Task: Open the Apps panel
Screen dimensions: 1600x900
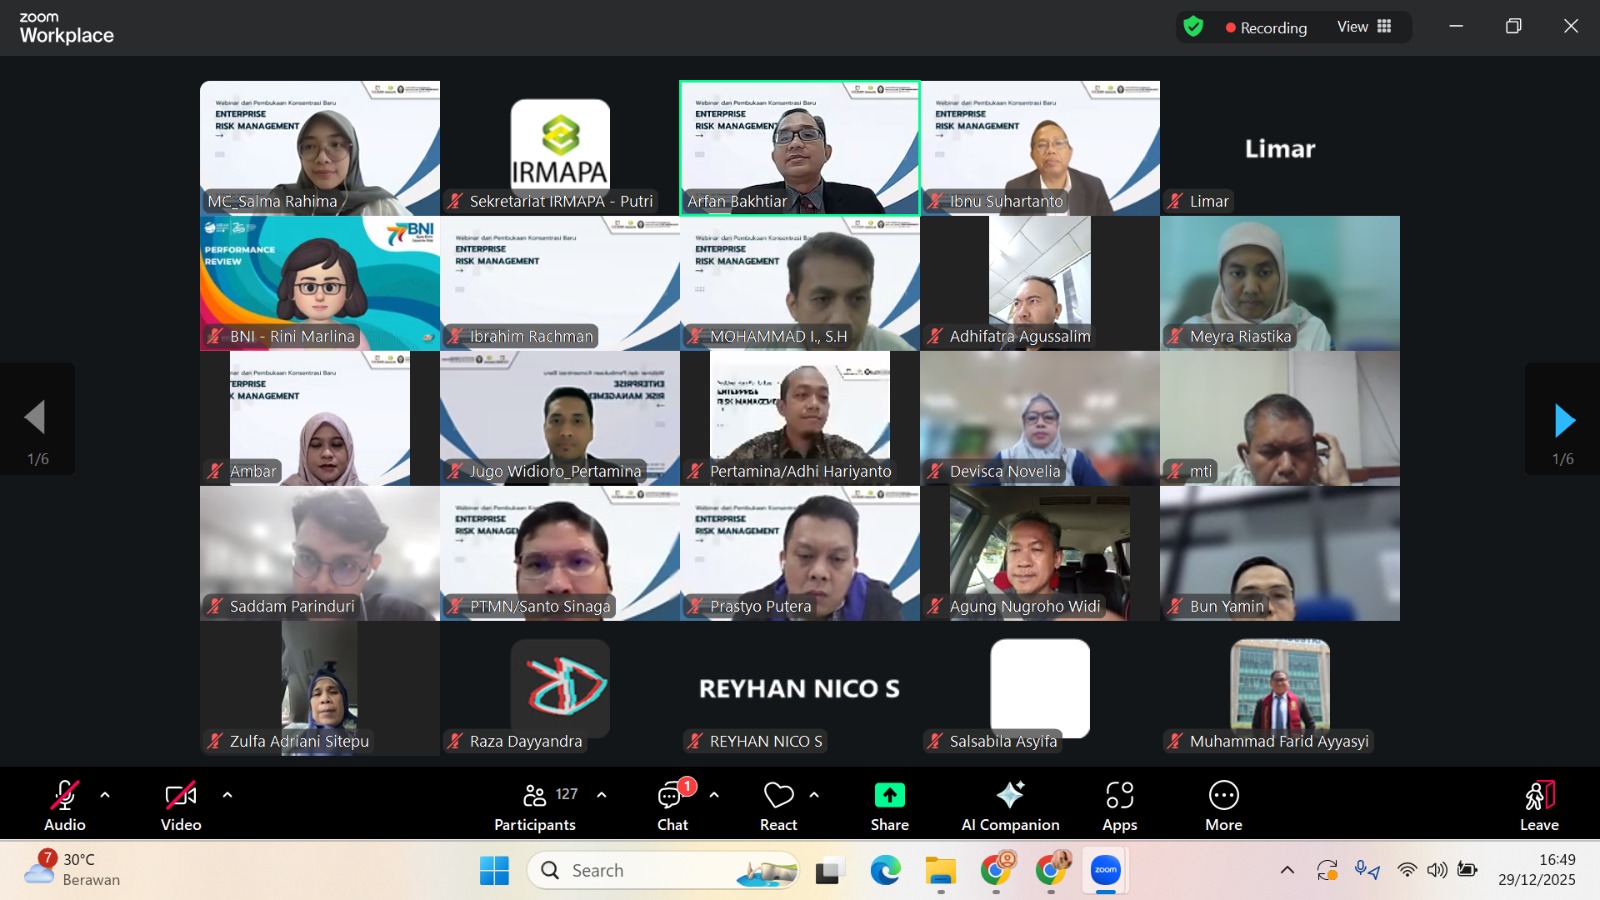Action: point(1119,805)
